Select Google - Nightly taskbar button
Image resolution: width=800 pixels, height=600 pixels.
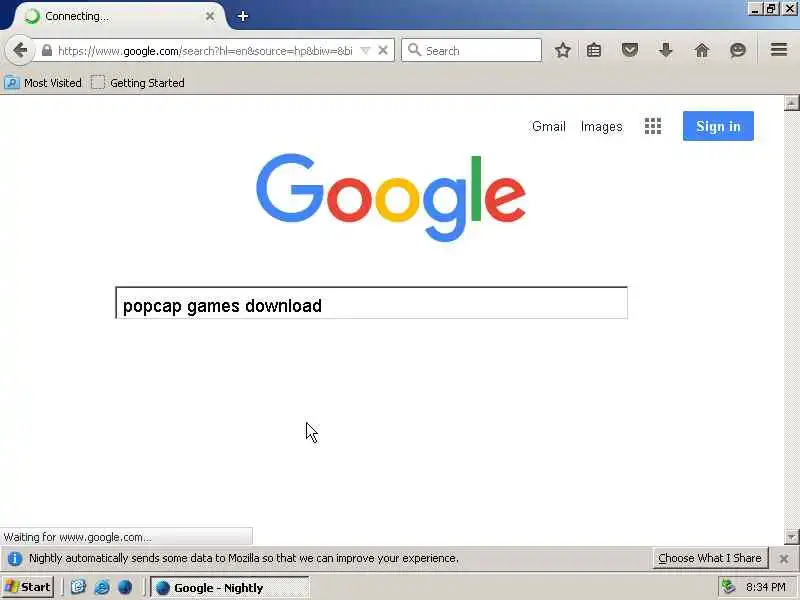(230, 588)
